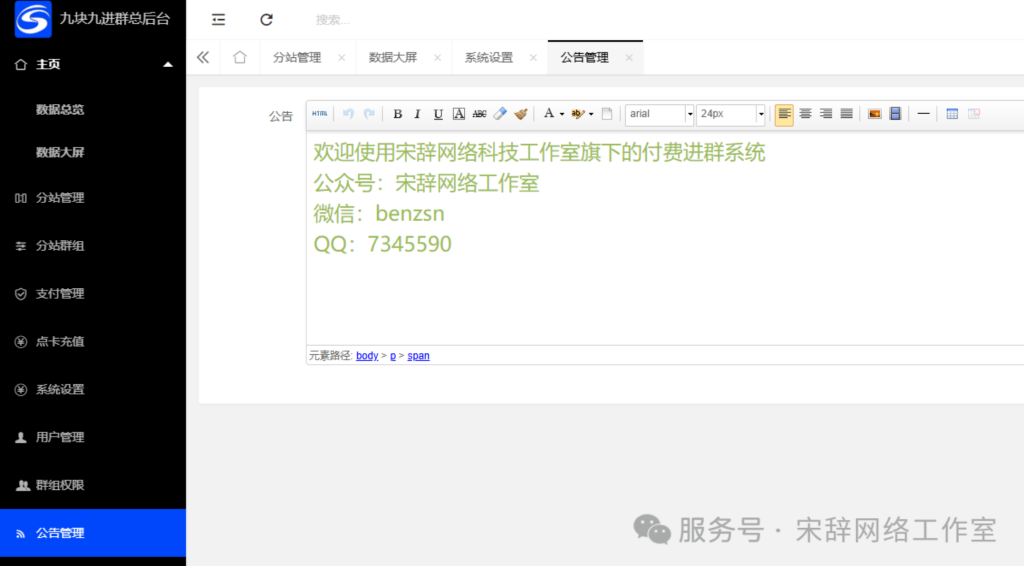The image size is (1024, 566).
Task: Open highlight color dropdown arrow
Action: click(591, 114)
